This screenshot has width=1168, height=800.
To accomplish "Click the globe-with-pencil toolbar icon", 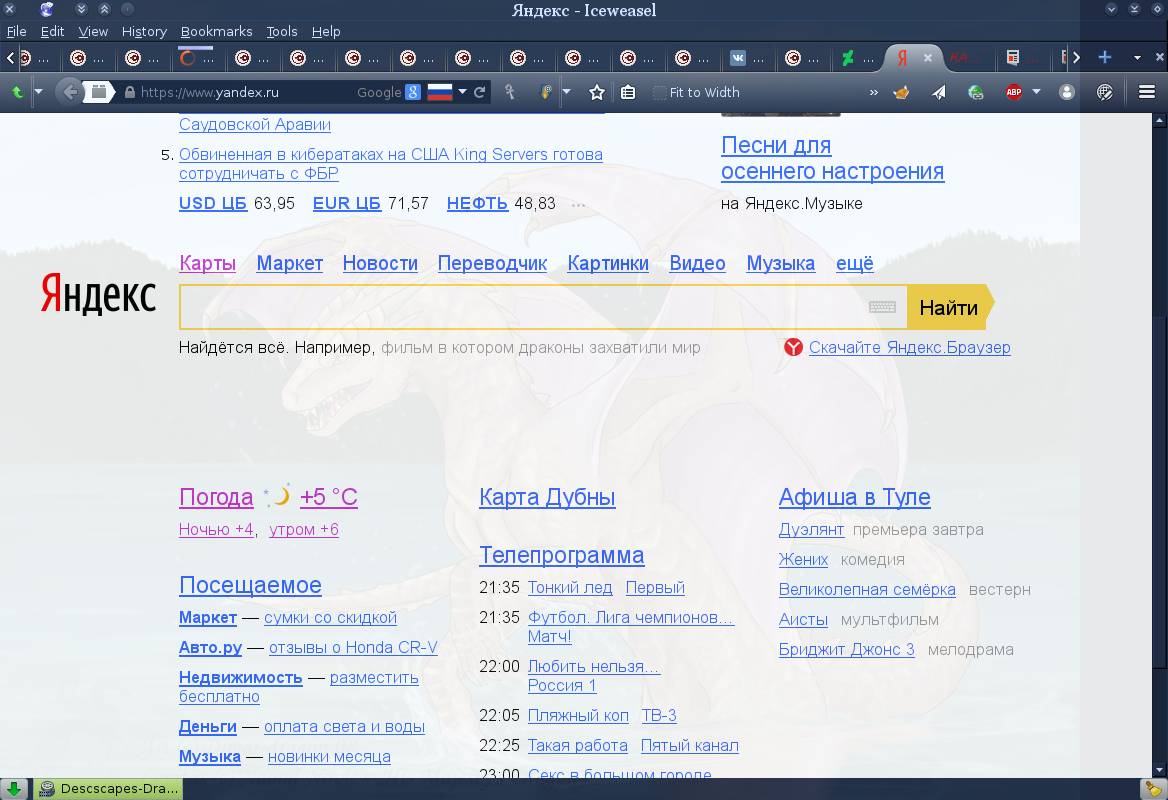I will [x=1105, y=92].
